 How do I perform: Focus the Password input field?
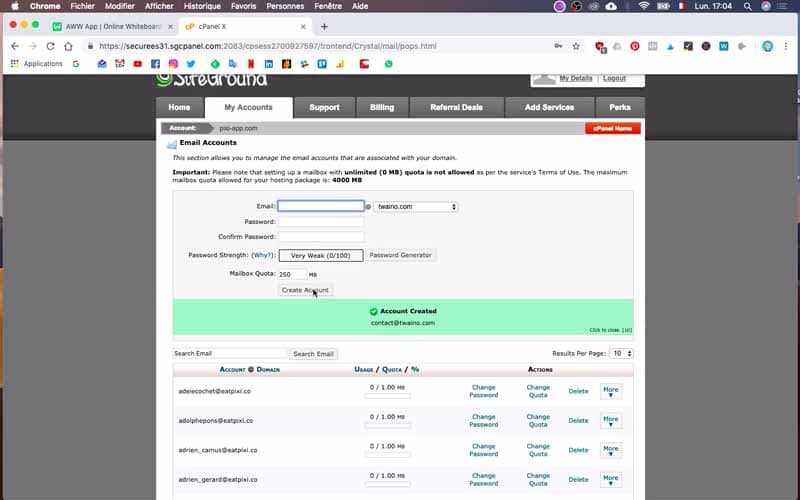tap(321, 221)
